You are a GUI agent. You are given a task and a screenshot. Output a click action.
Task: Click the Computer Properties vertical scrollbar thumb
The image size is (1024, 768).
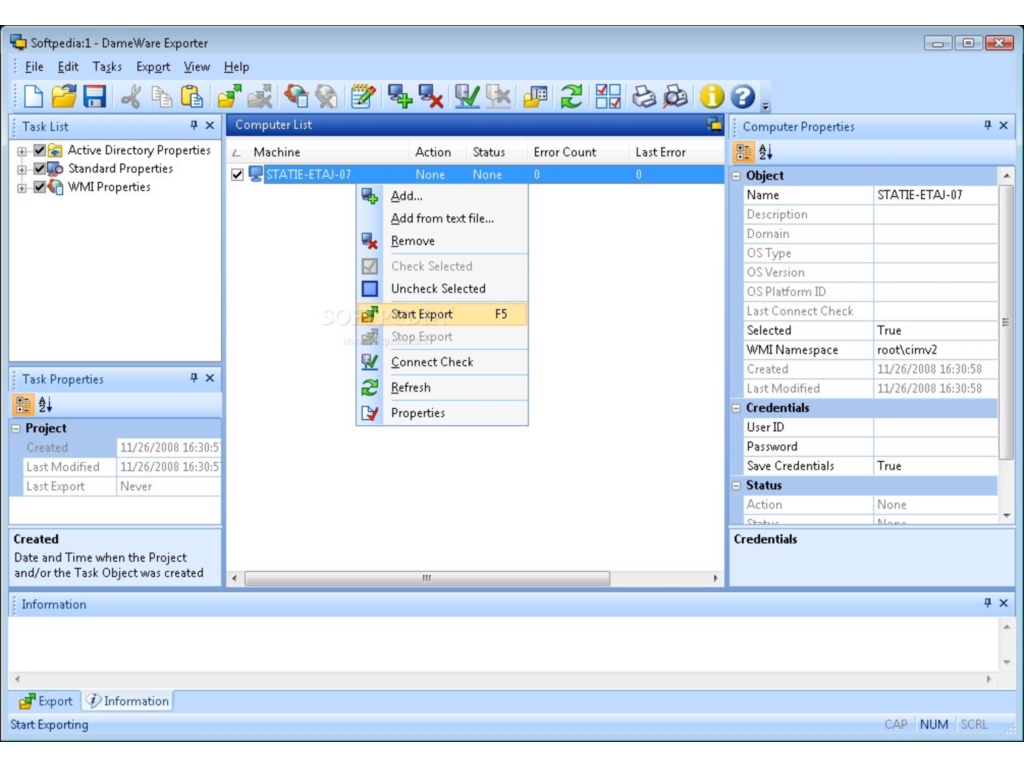1006,321
